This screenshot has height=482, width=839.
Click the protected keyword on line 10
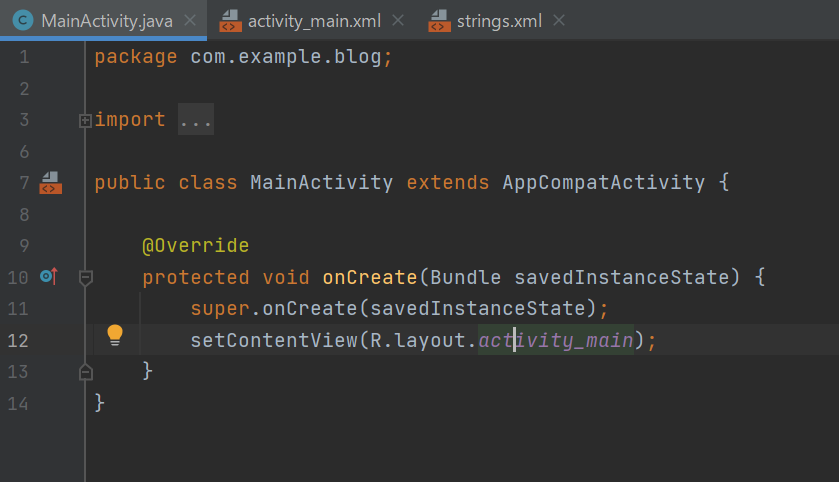click(195, 278)
